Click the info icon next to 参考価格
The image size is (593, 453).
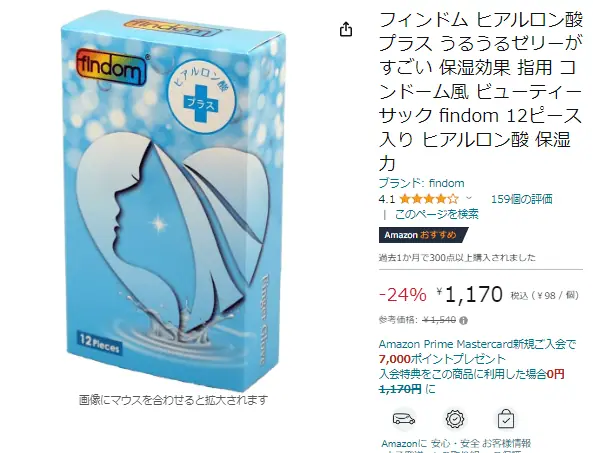pos(463,321)
